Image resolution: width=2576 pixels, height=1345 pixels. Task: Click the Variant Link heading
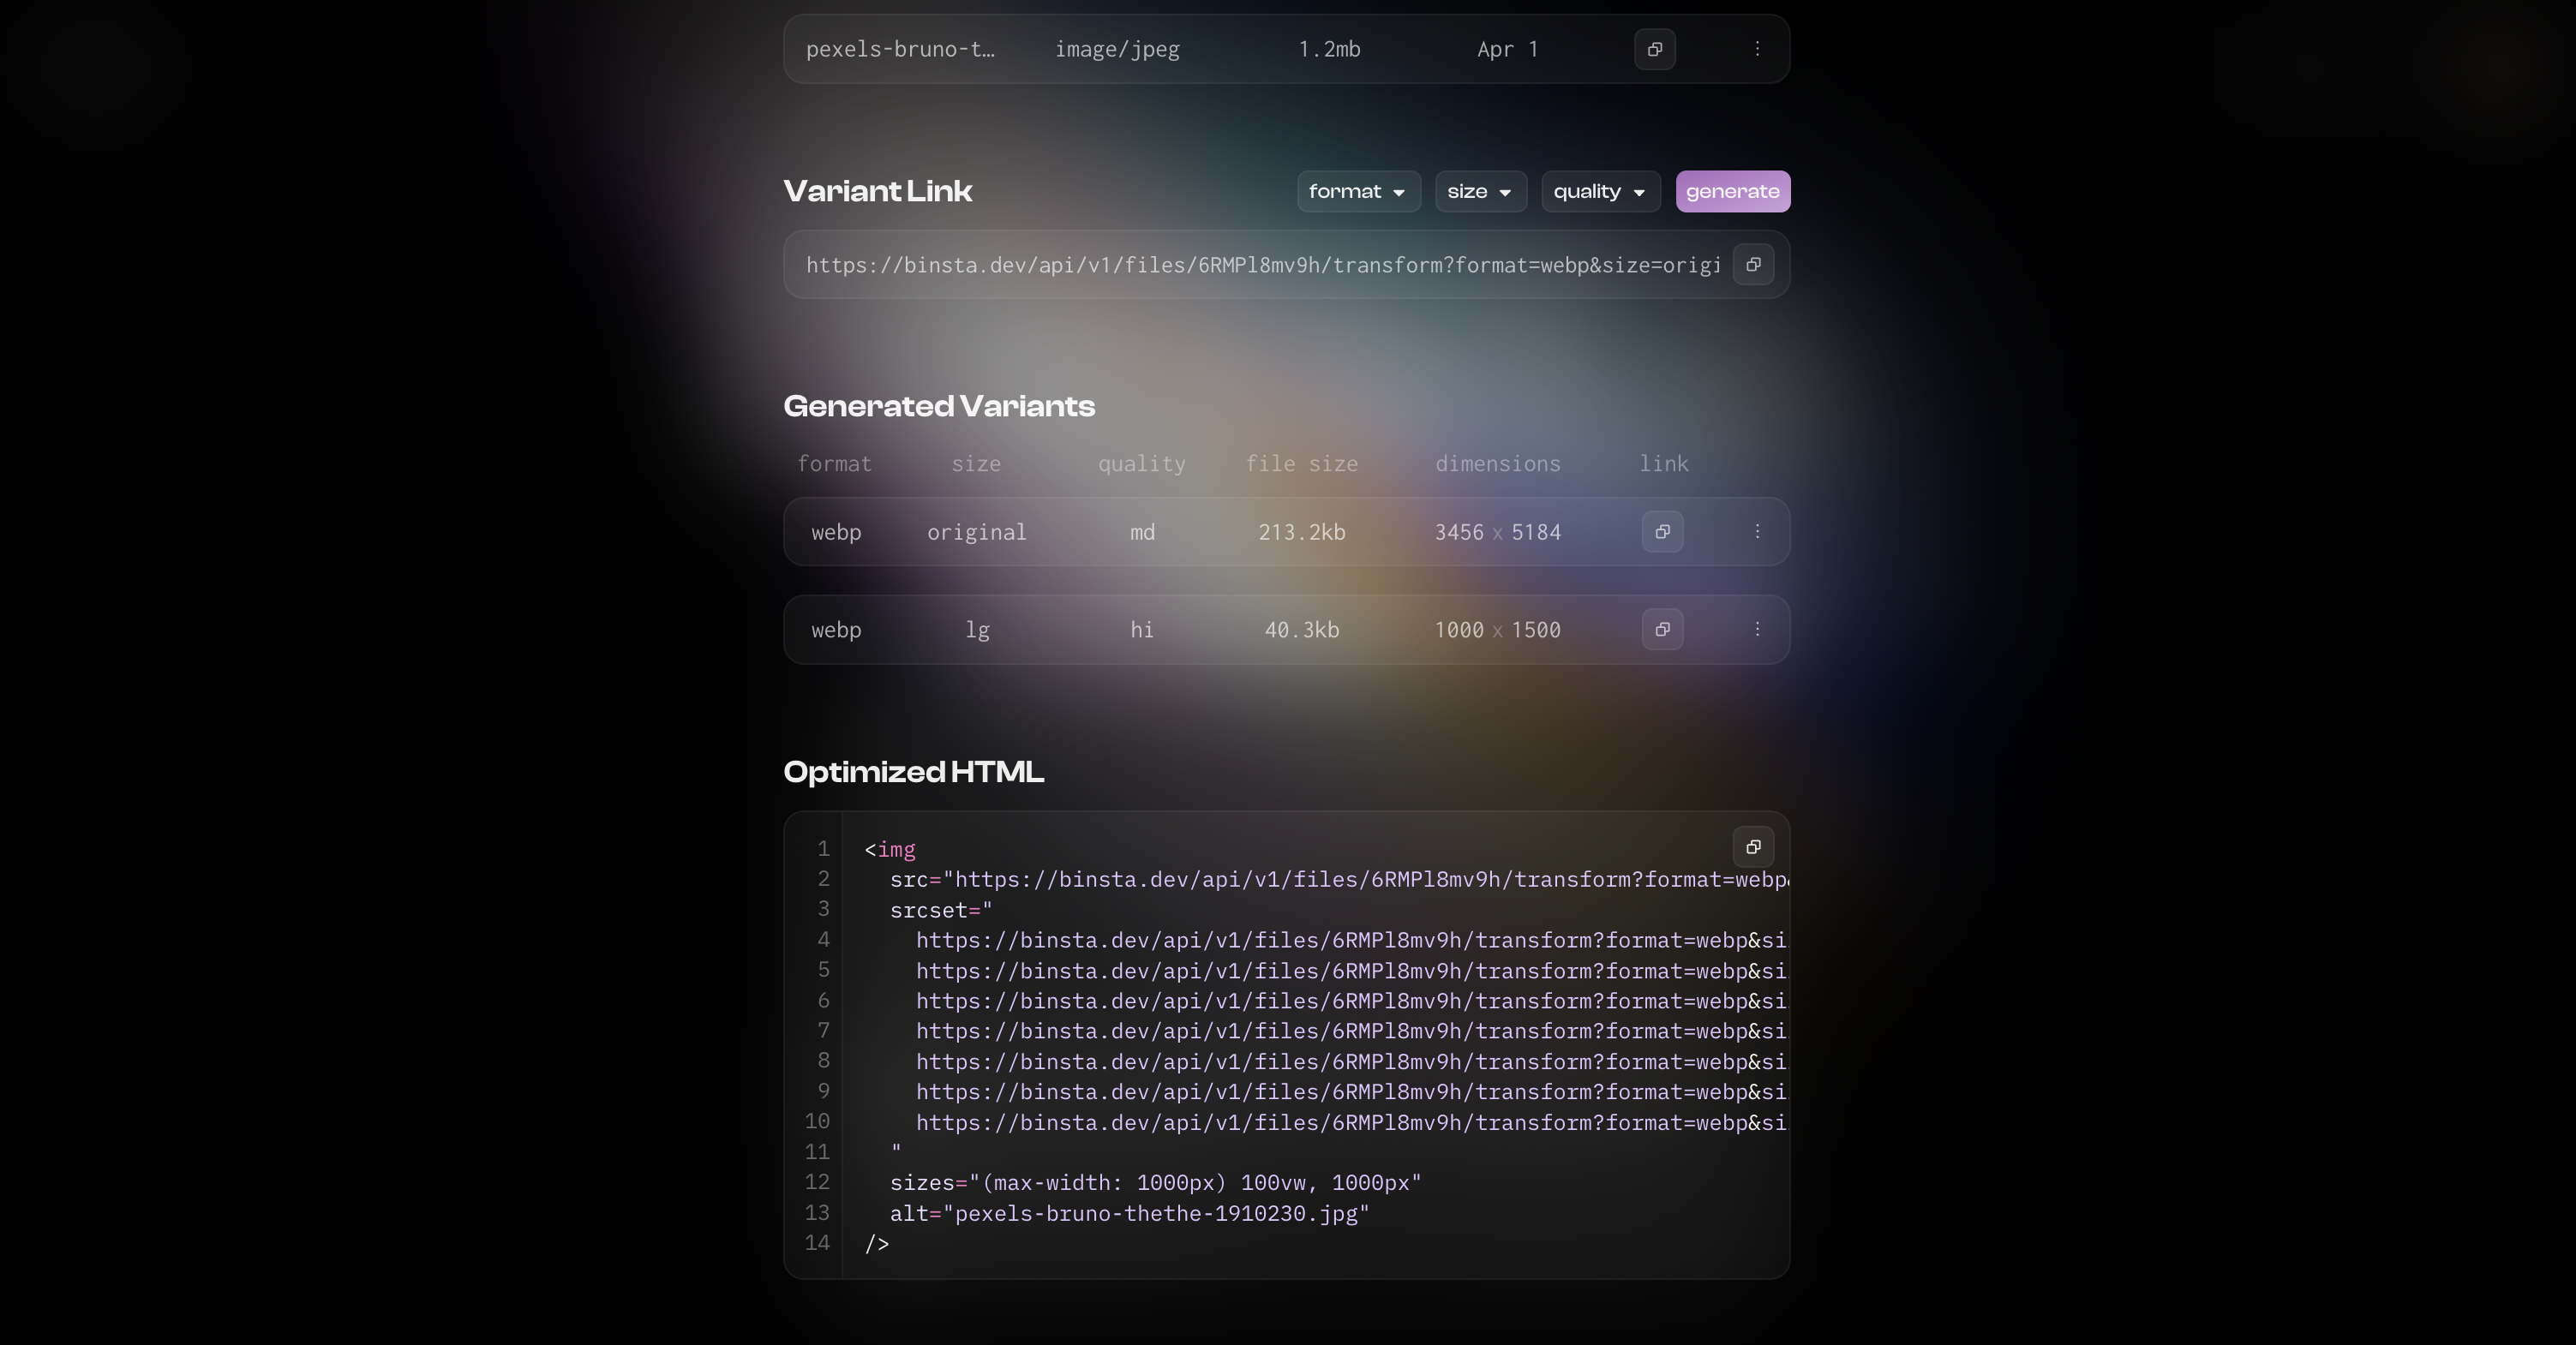coord(878,192)
